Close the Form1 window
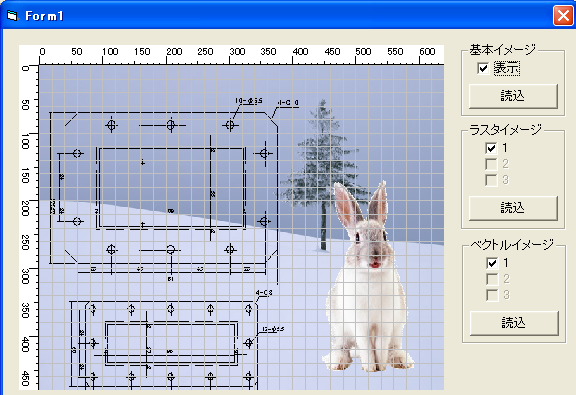This screenshot has width=576, height=395. (563, 16)
